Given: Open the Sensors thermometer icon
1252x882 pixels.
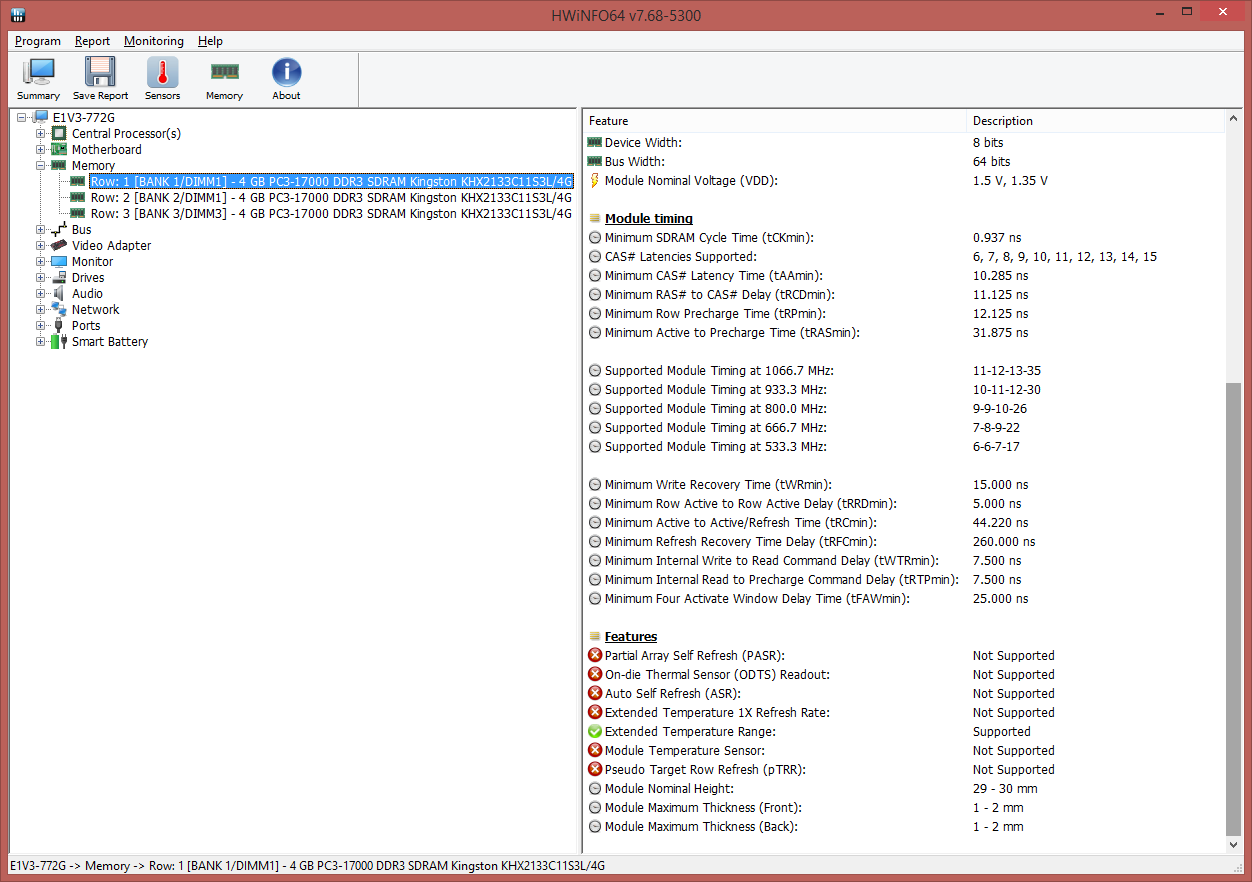Looking at the screenshot, I should 163,72.
